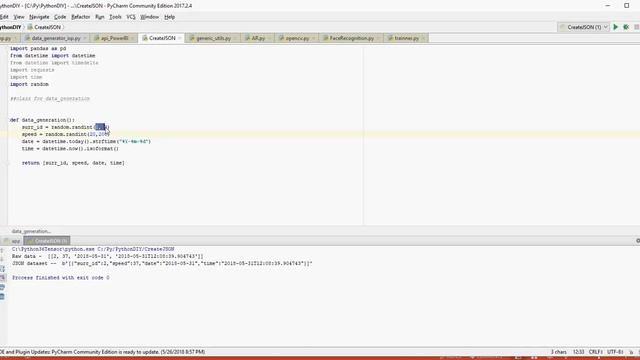Switch to the AR.py editor tab
The height and width of the screenshot is (360, 640).
point(258,38)
